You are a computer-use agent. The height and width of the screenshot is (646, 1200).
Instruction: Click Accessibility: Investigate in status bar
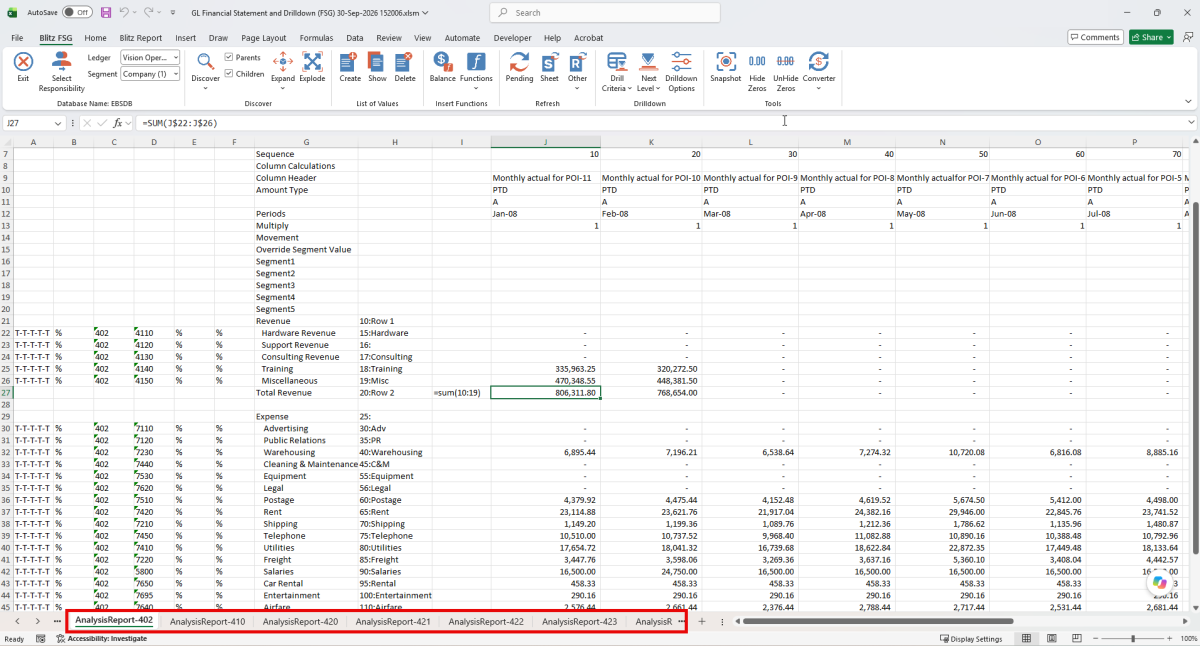coord(100,638)
